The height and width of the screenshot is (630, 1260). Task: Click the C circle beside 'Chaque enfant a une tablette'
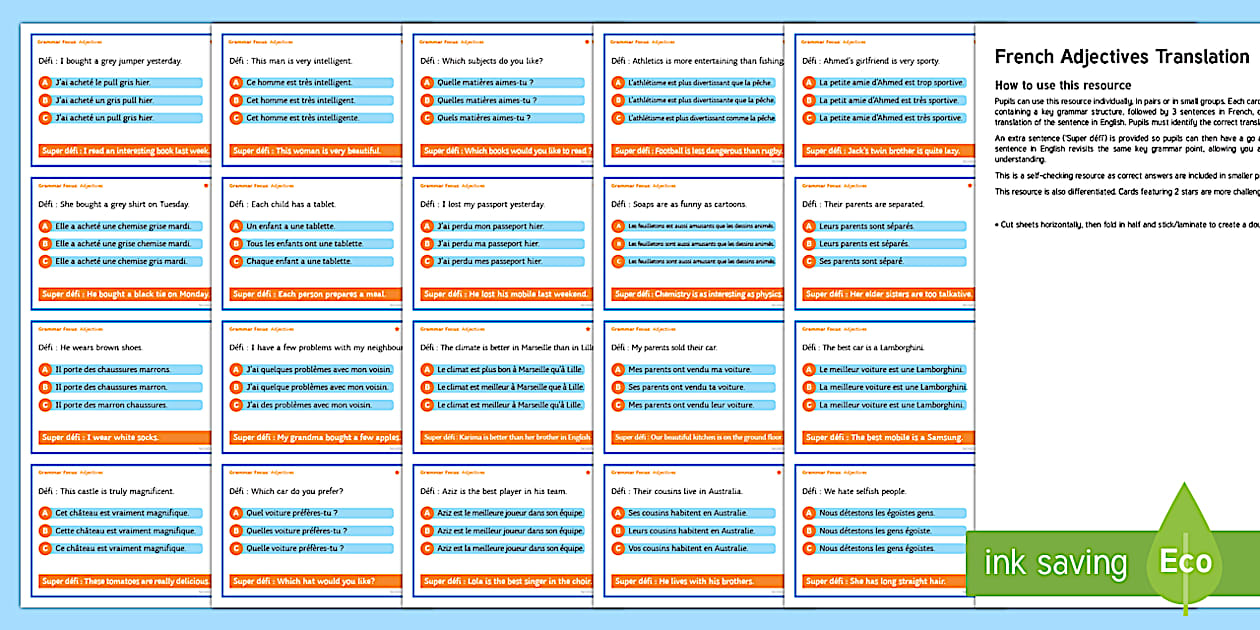[236, 262]
